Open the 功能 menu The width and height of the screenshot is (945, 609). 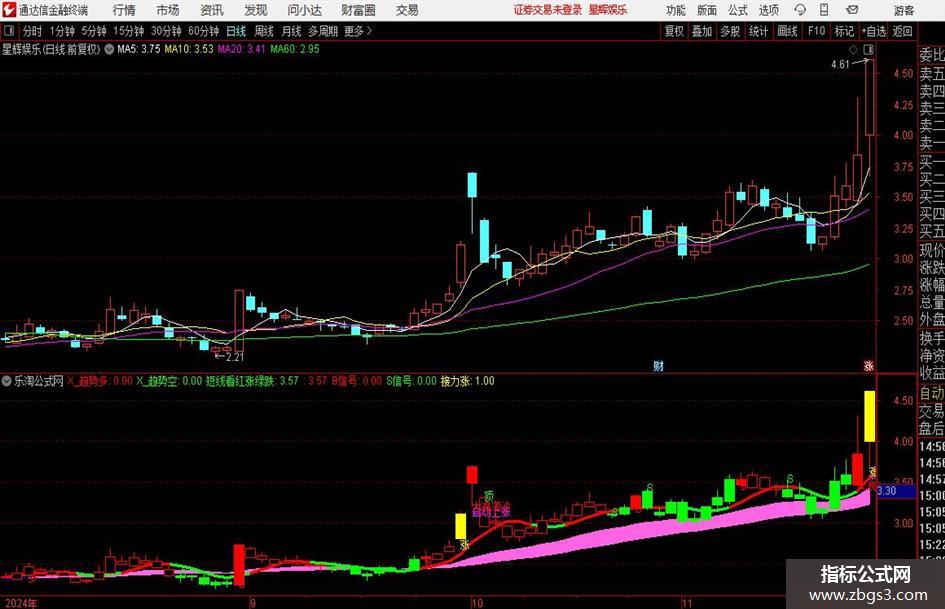[676, 10]
